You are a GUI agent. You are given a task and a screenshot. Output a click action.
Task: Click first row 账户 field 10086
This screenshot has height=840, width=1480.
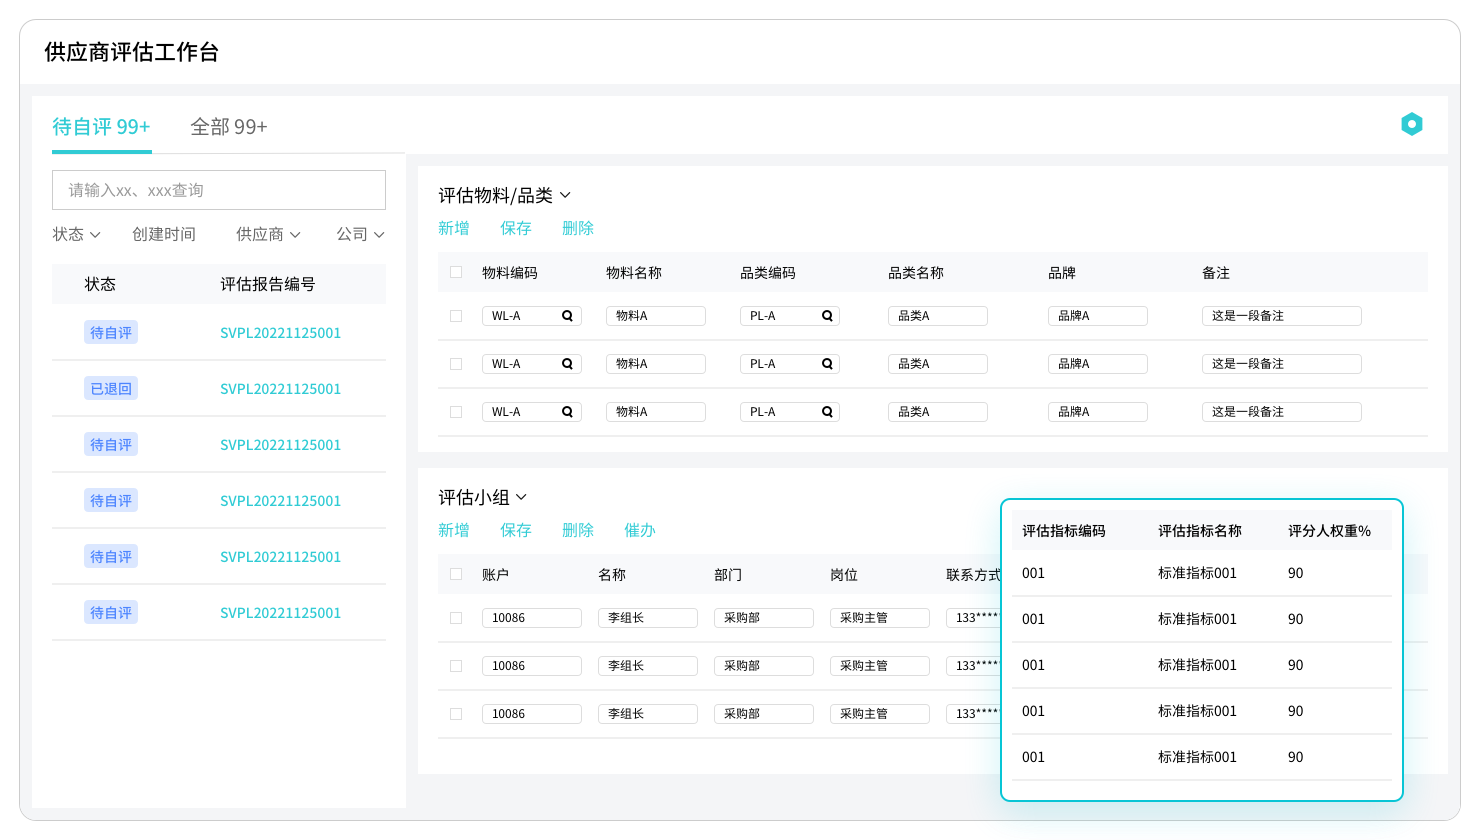pyautogui.click(x=532, y=618)
